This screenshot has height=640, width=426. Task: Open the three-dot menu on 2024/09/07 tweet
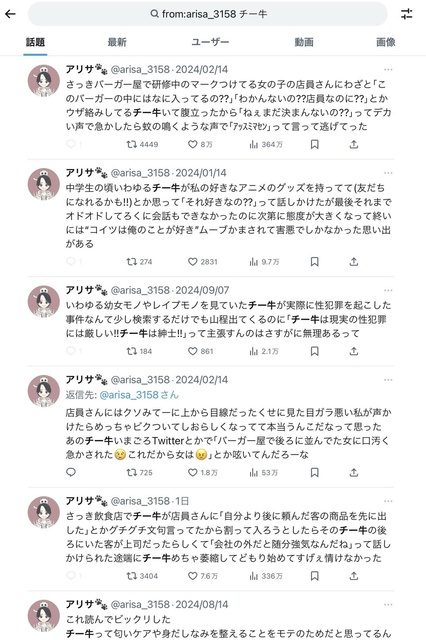click(x=388, y=291)
